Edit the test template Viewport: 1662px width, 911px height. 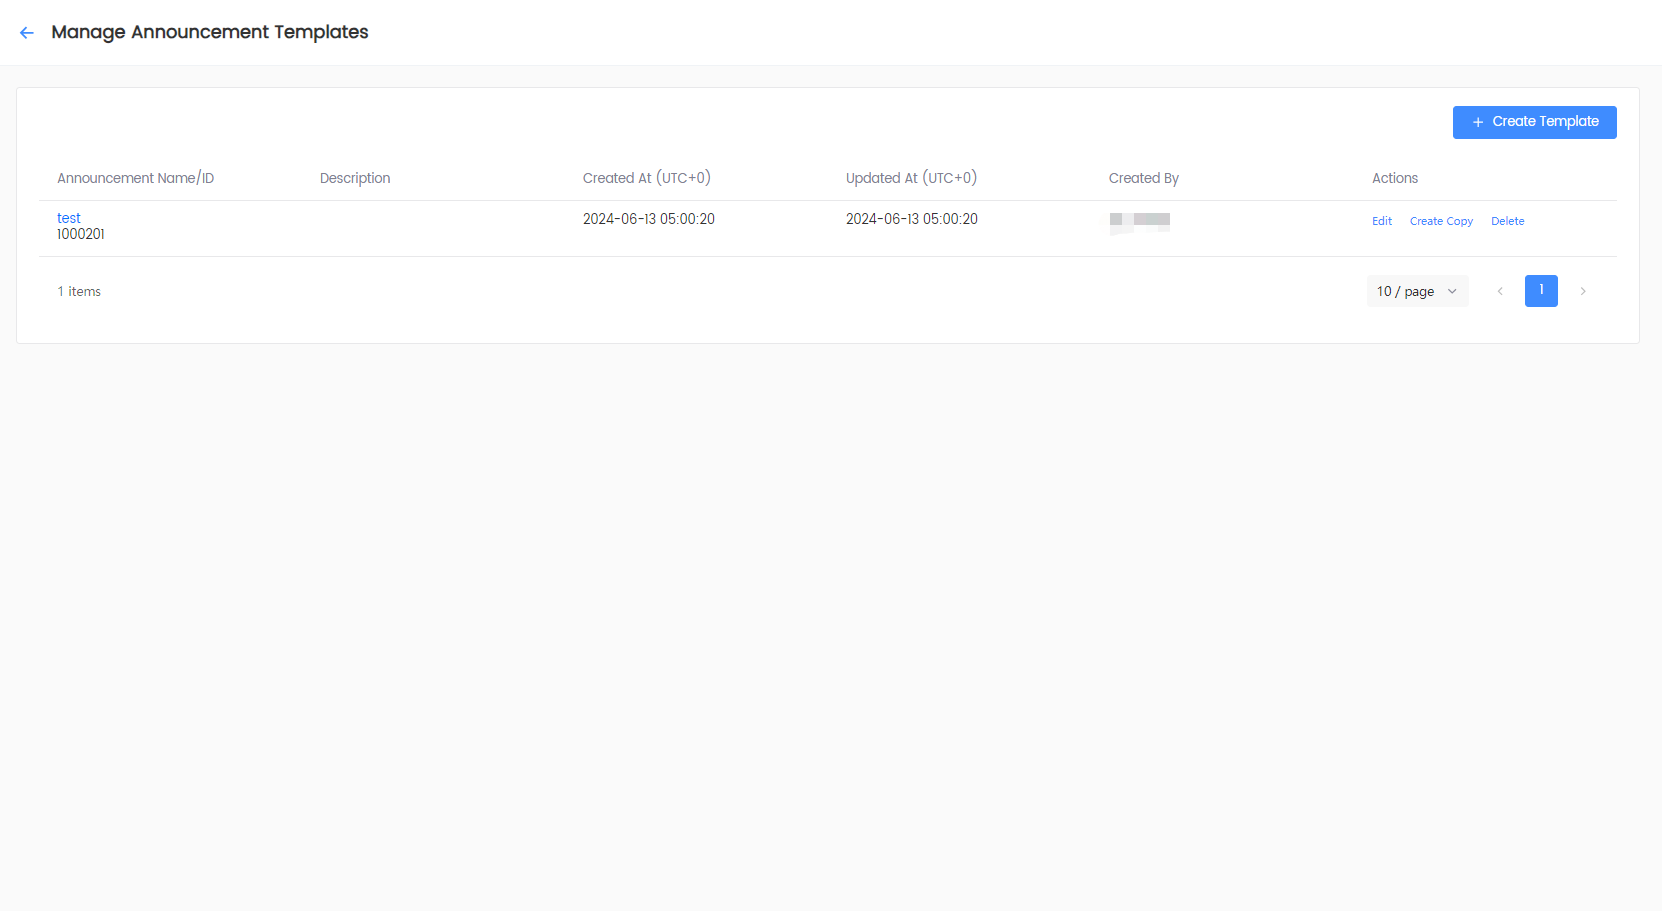coord(1381,221)
